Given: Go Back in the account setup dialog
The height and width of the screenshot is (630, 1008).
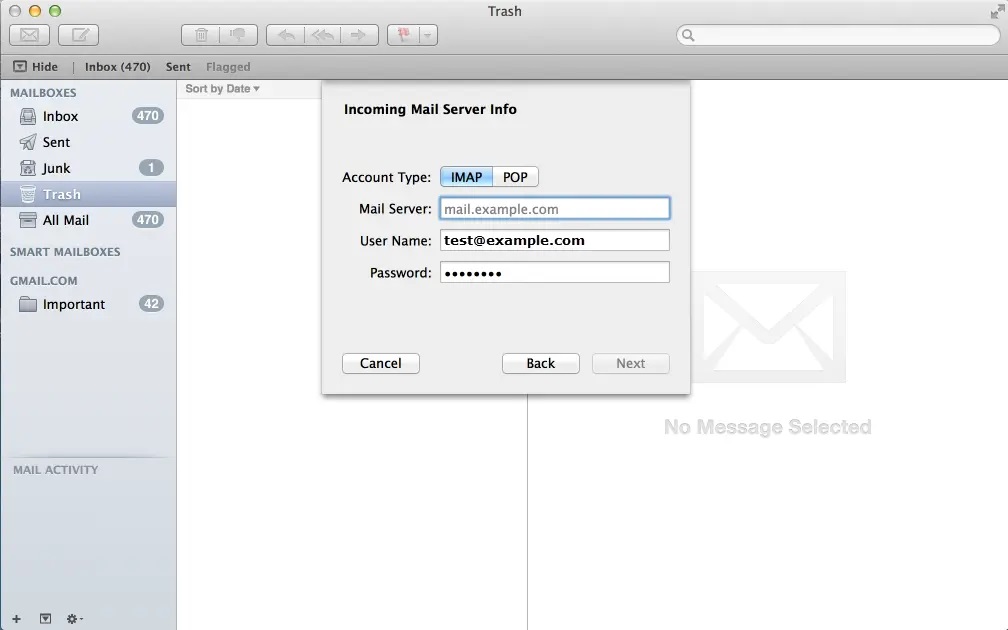Looking at the screenshot, I should (540, 363).
